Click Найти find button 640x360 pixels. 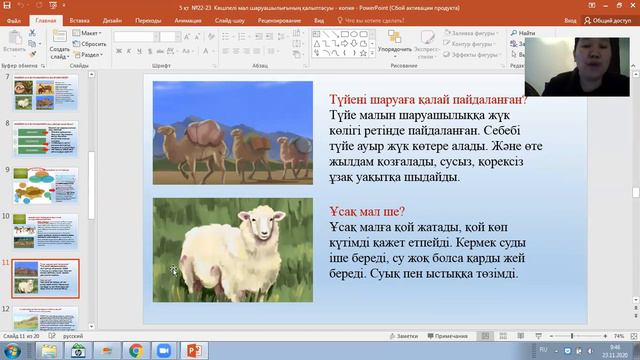tap(523, 33)
